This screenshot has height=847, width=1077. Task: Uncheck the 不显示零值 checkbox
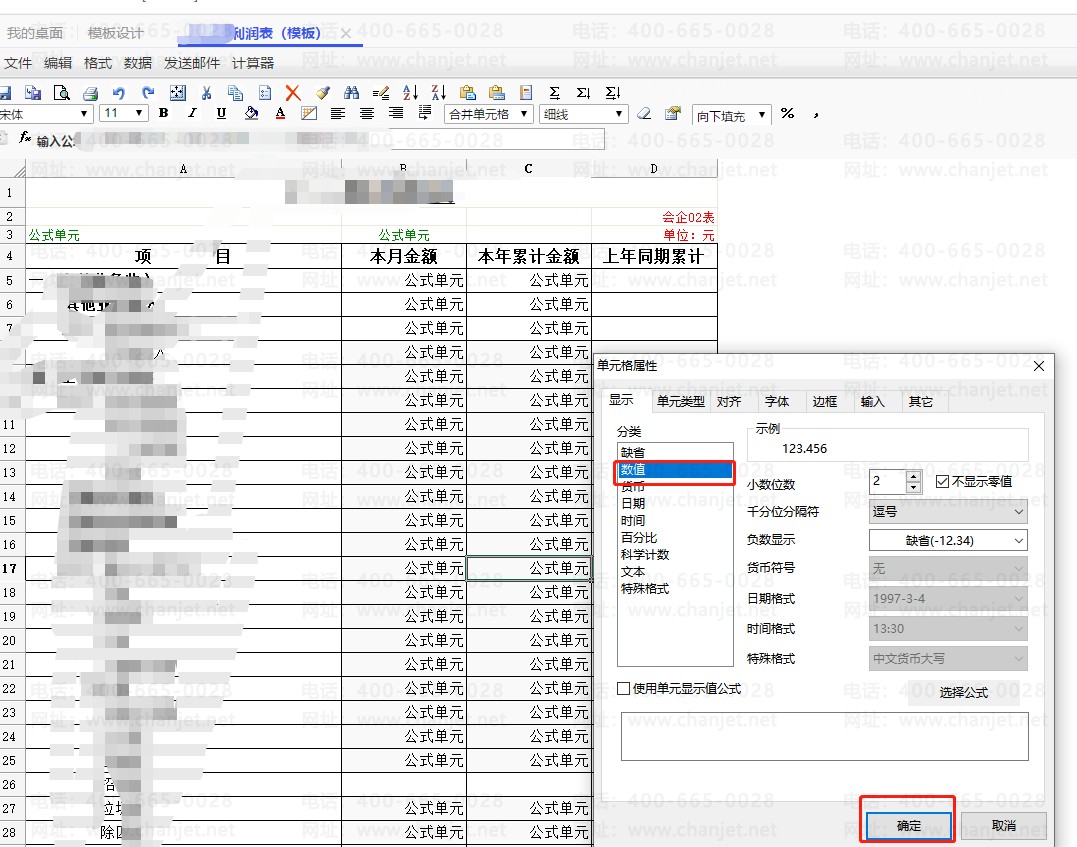click(942, 482)
